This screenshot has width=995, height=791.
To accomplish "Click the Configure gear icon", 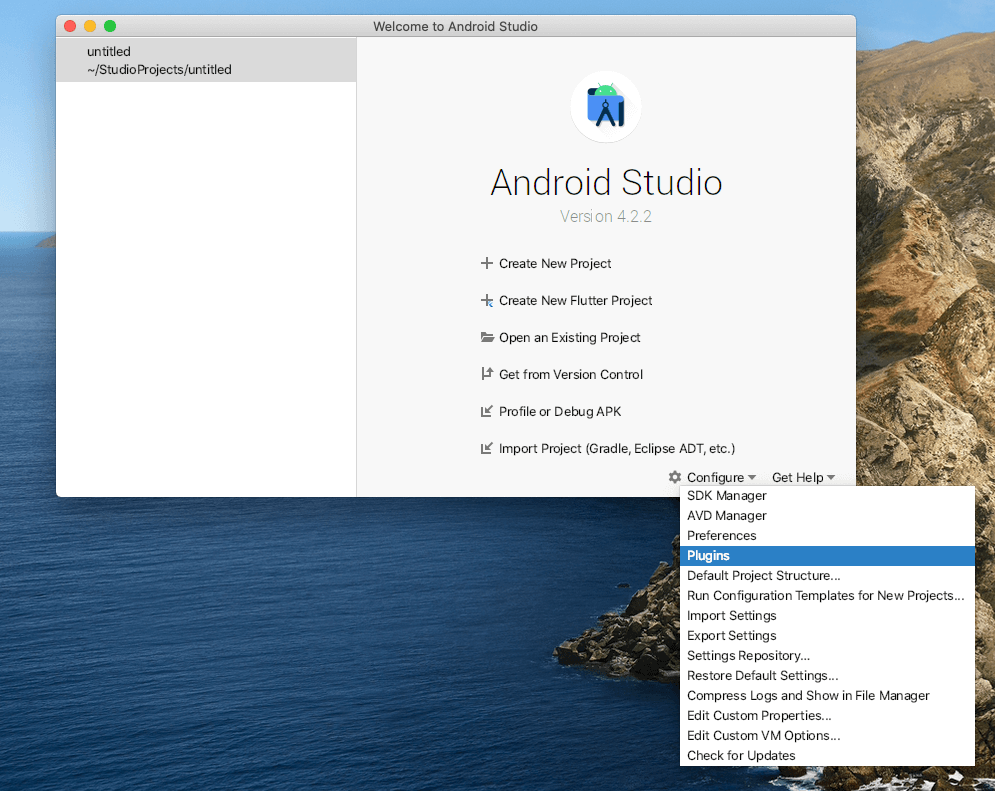I will coord(675,478).
